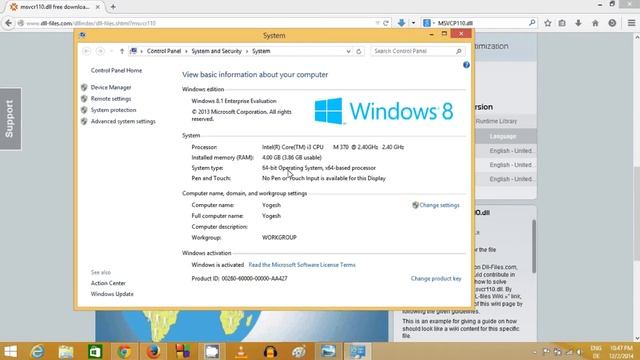Open a new Firefox tab
This screenshot has height=360, width=640.
point(113,7)
